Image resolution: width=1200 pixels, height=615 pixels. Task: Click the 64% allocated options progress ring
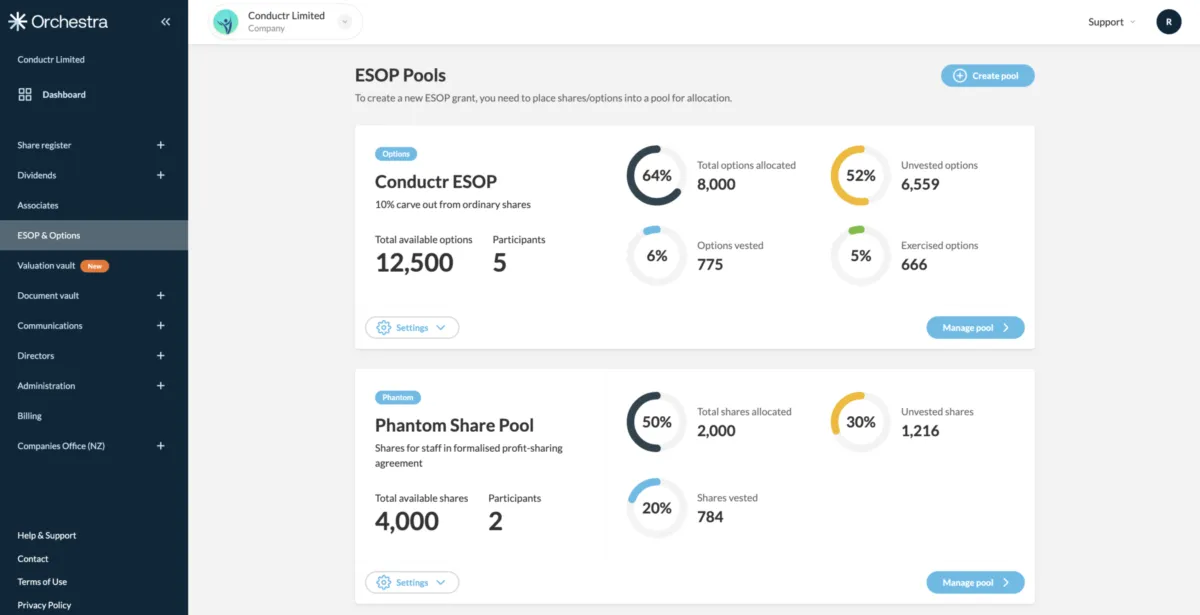coord(656,176)
